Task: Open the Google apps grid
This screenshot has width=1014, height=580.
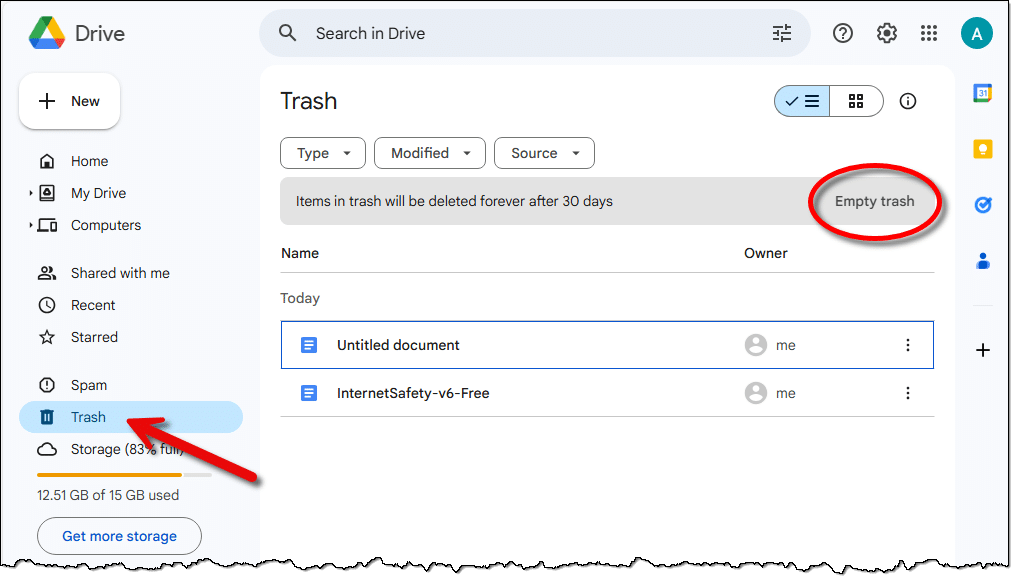Action: (x=929, y=33)
